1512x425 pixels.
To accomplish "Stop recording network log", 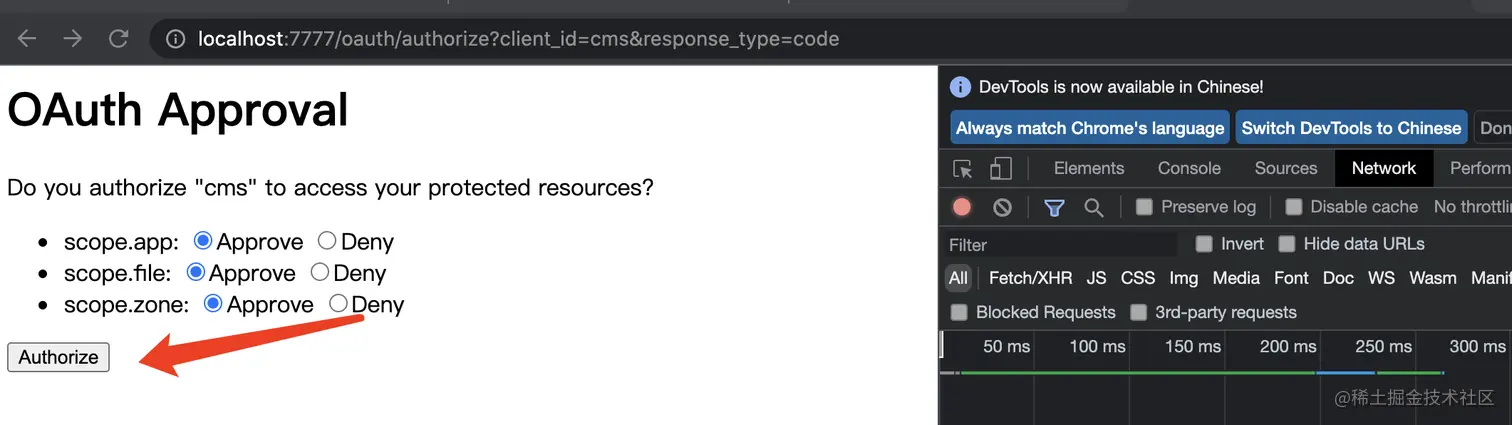I will tap(962, 207).
